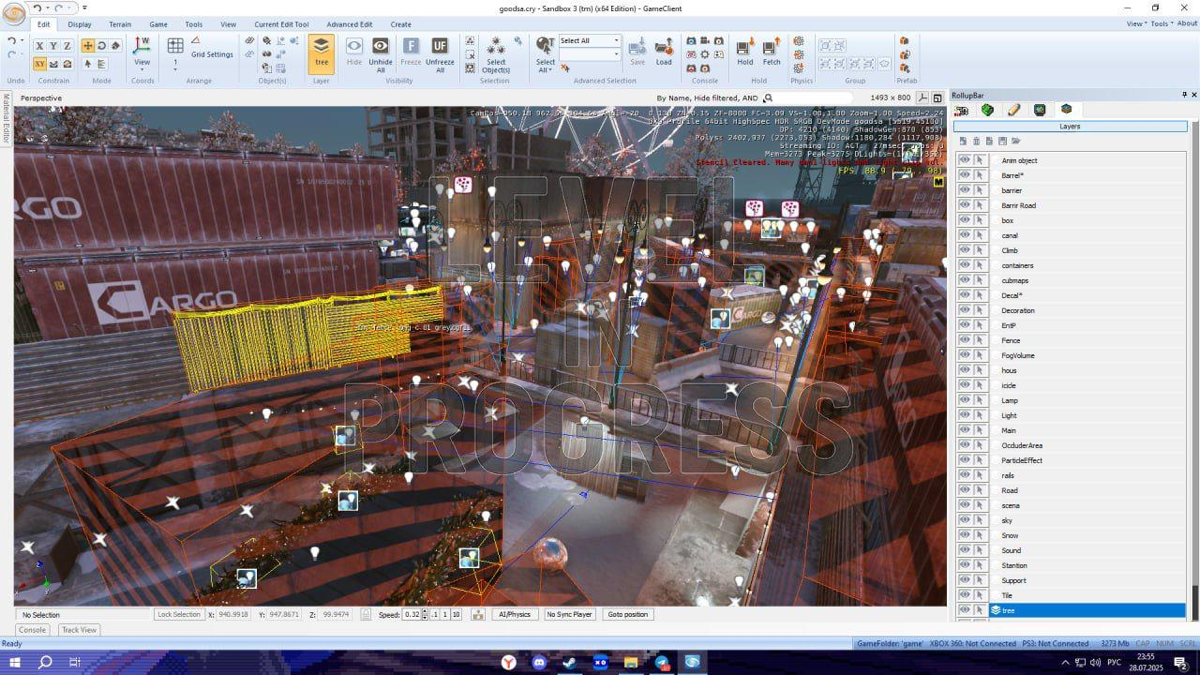Click the Hide visibility button
This screenshot has width=1200, height=675.
pos(354,53)
